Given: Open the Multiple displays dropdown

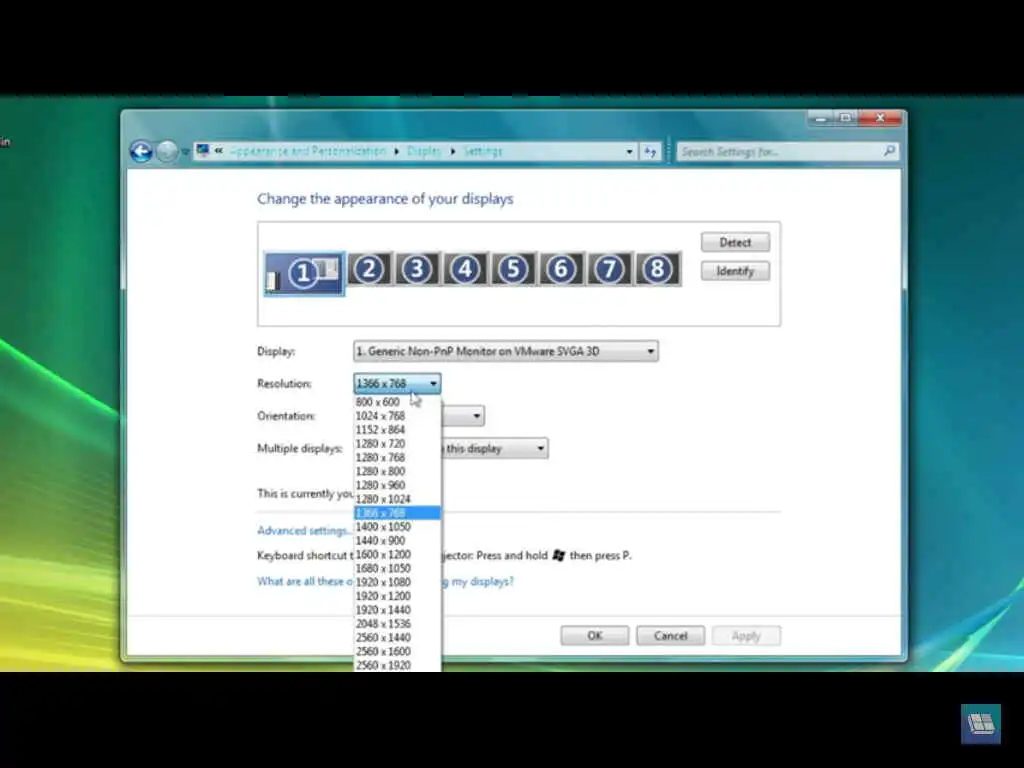Looking at the screenshot, I should 494,449.
